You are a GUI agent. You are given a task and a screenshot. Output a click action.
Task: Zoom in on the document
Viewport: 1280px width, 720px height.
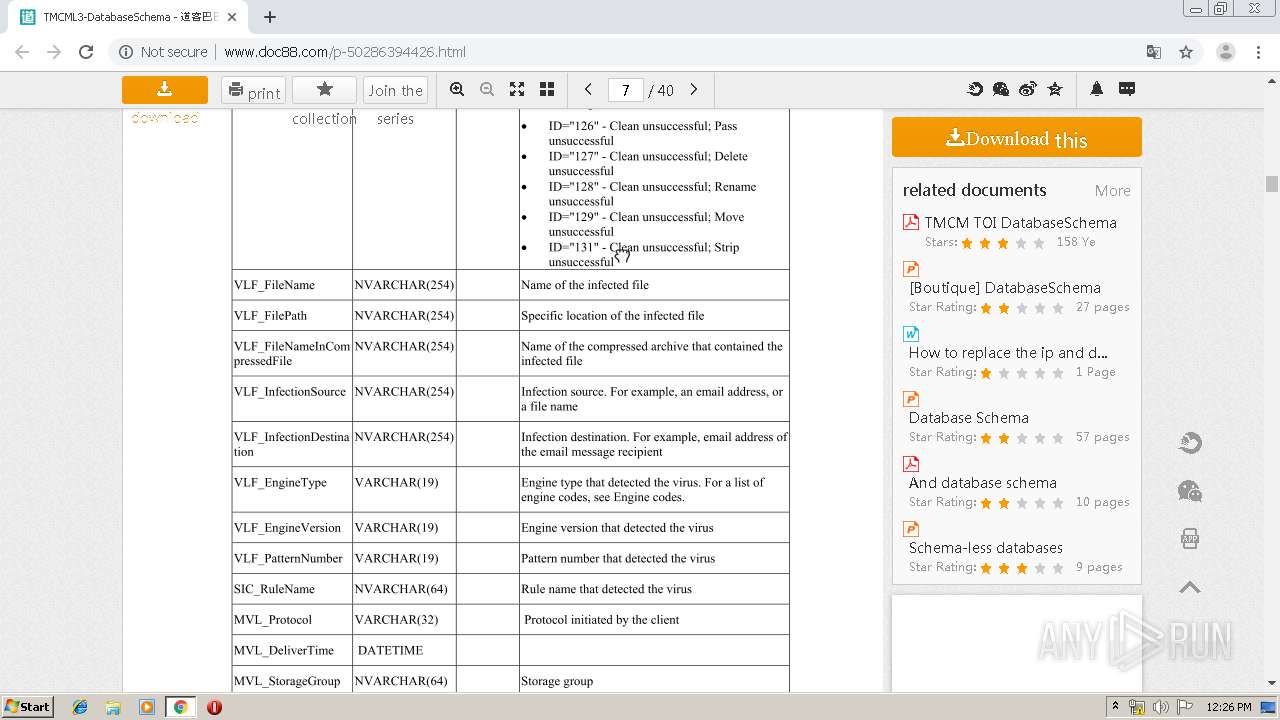click(x=457, y=89)
